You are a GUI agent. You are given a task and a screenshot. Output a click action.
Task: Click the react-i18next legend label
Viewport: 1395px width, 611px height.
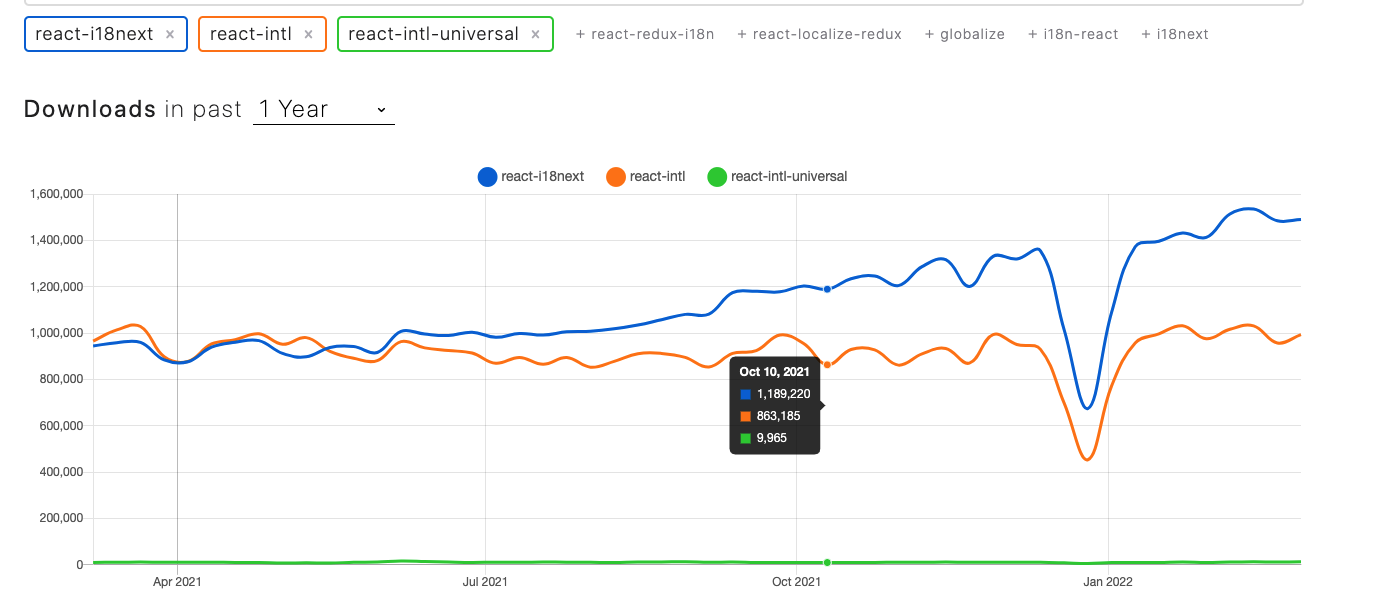543,177
